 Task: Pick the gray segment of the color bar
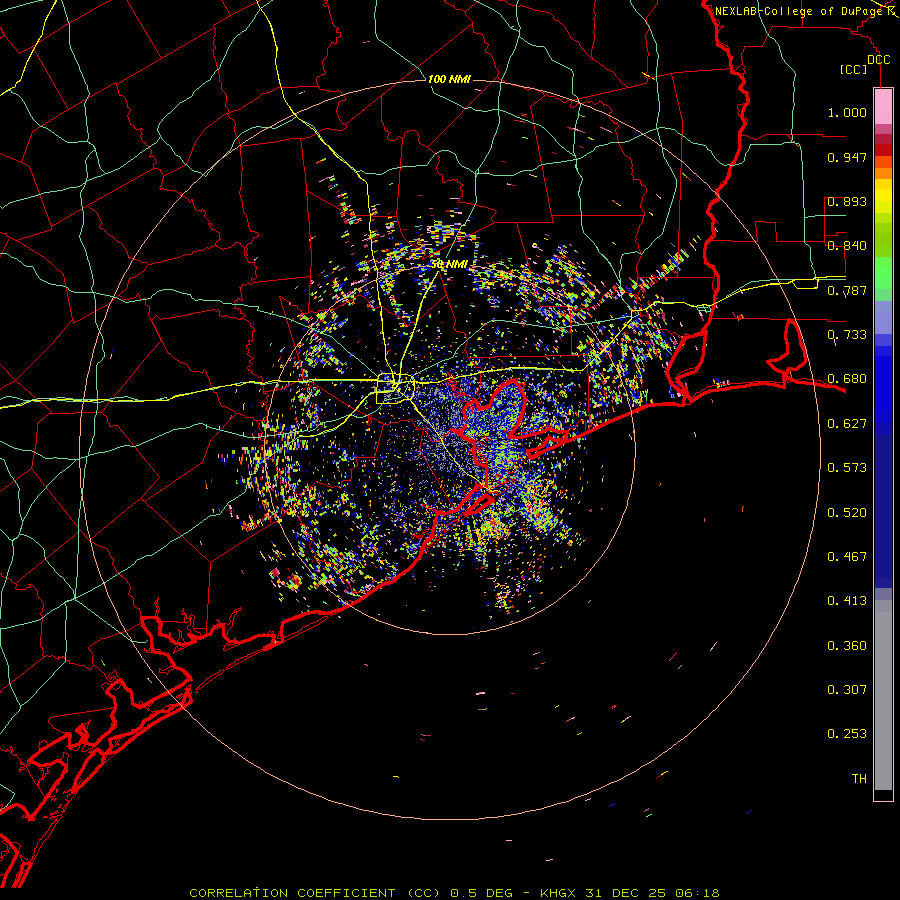(x=883, y=695)
